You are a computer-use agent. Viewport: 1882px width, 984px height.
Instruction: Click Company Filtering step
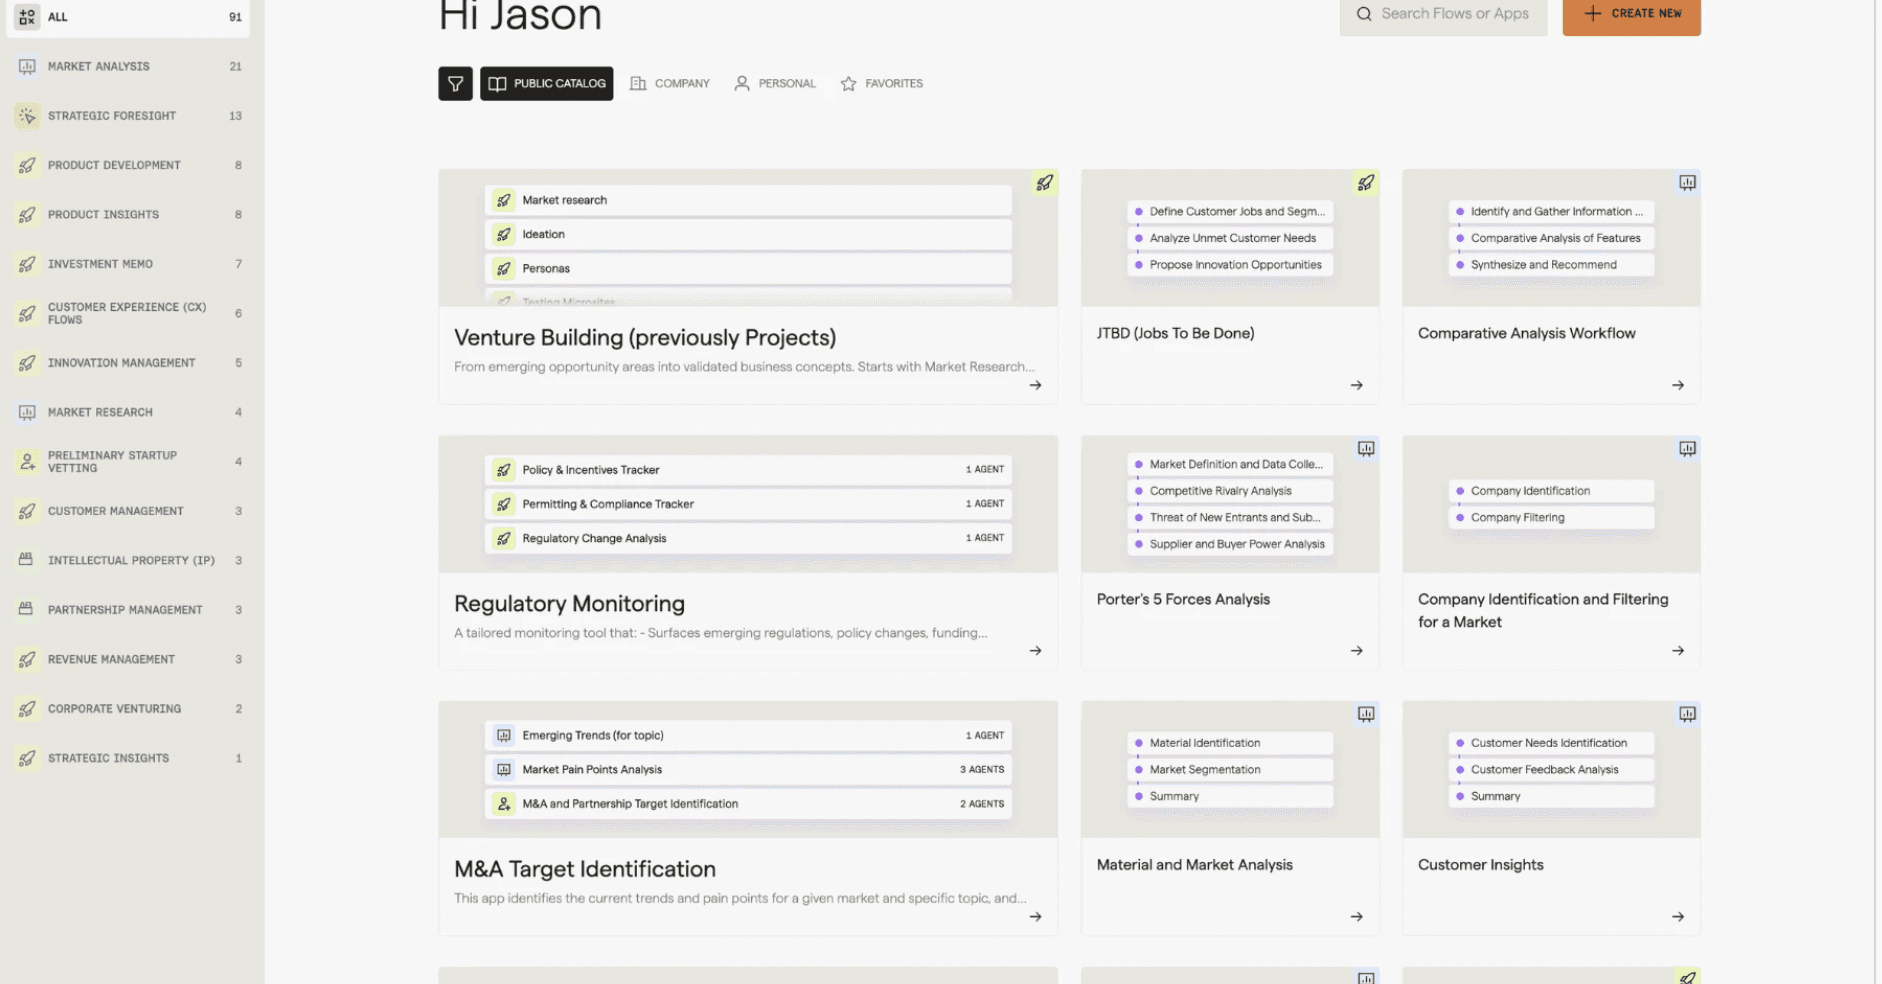[x=1551, y=518]
